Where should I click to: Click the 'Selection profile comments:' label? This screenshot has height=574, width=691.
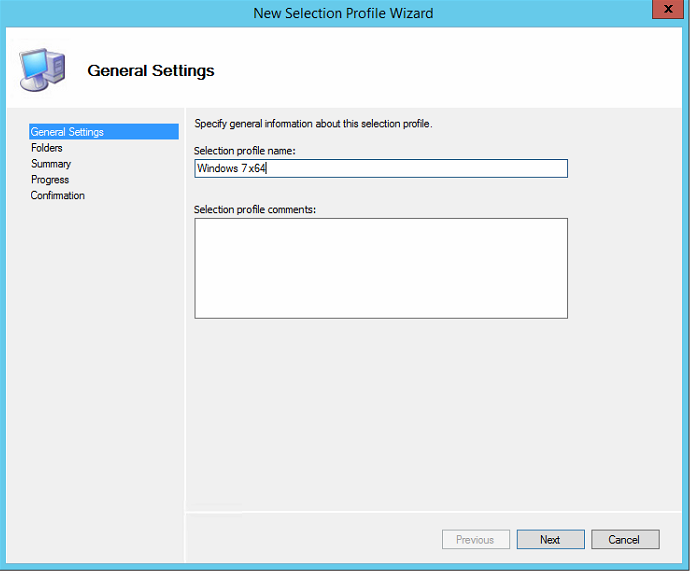(x=255, y=209)
